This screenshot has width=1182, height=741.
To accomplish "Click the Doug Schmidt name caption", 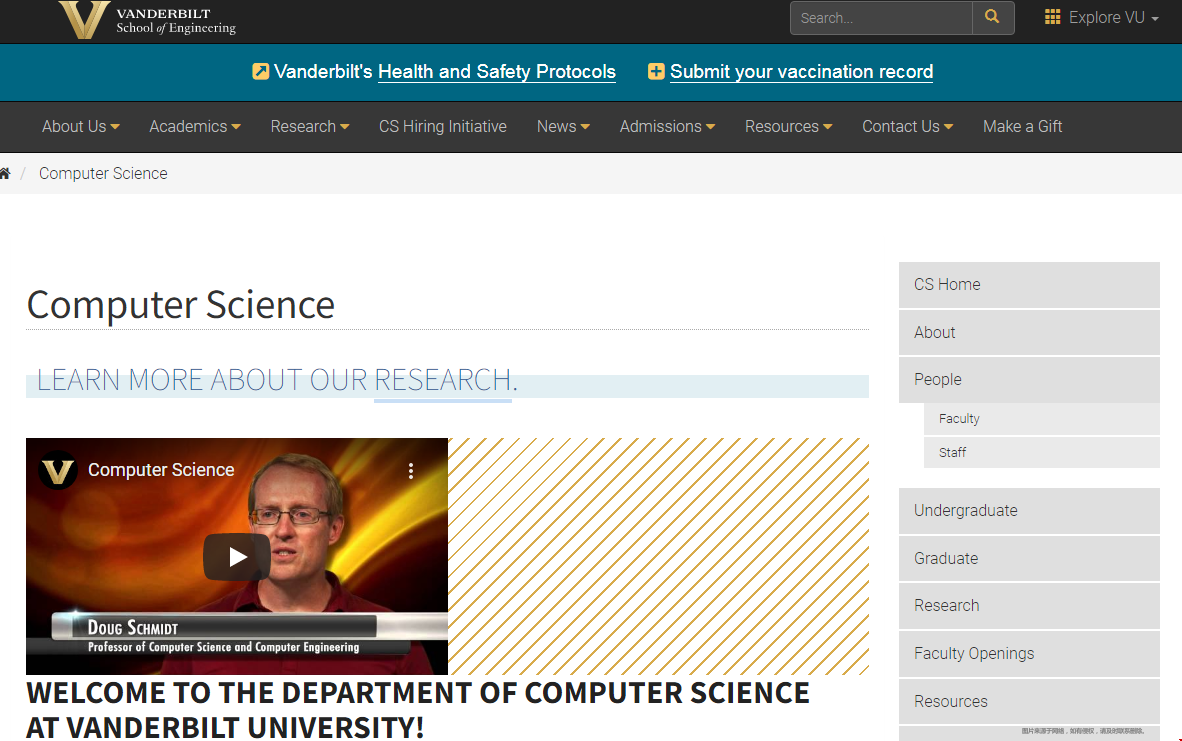I will (133, 628).
